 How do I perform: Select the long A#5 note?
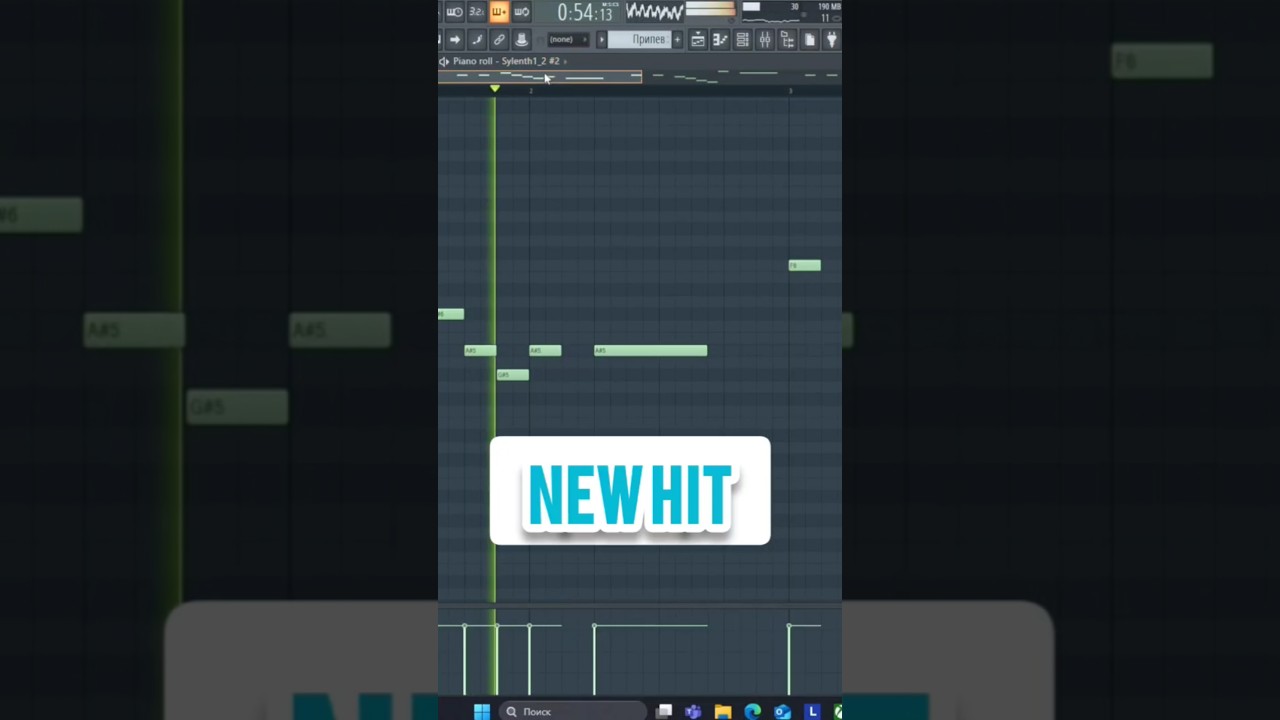[x=651, y=350]
